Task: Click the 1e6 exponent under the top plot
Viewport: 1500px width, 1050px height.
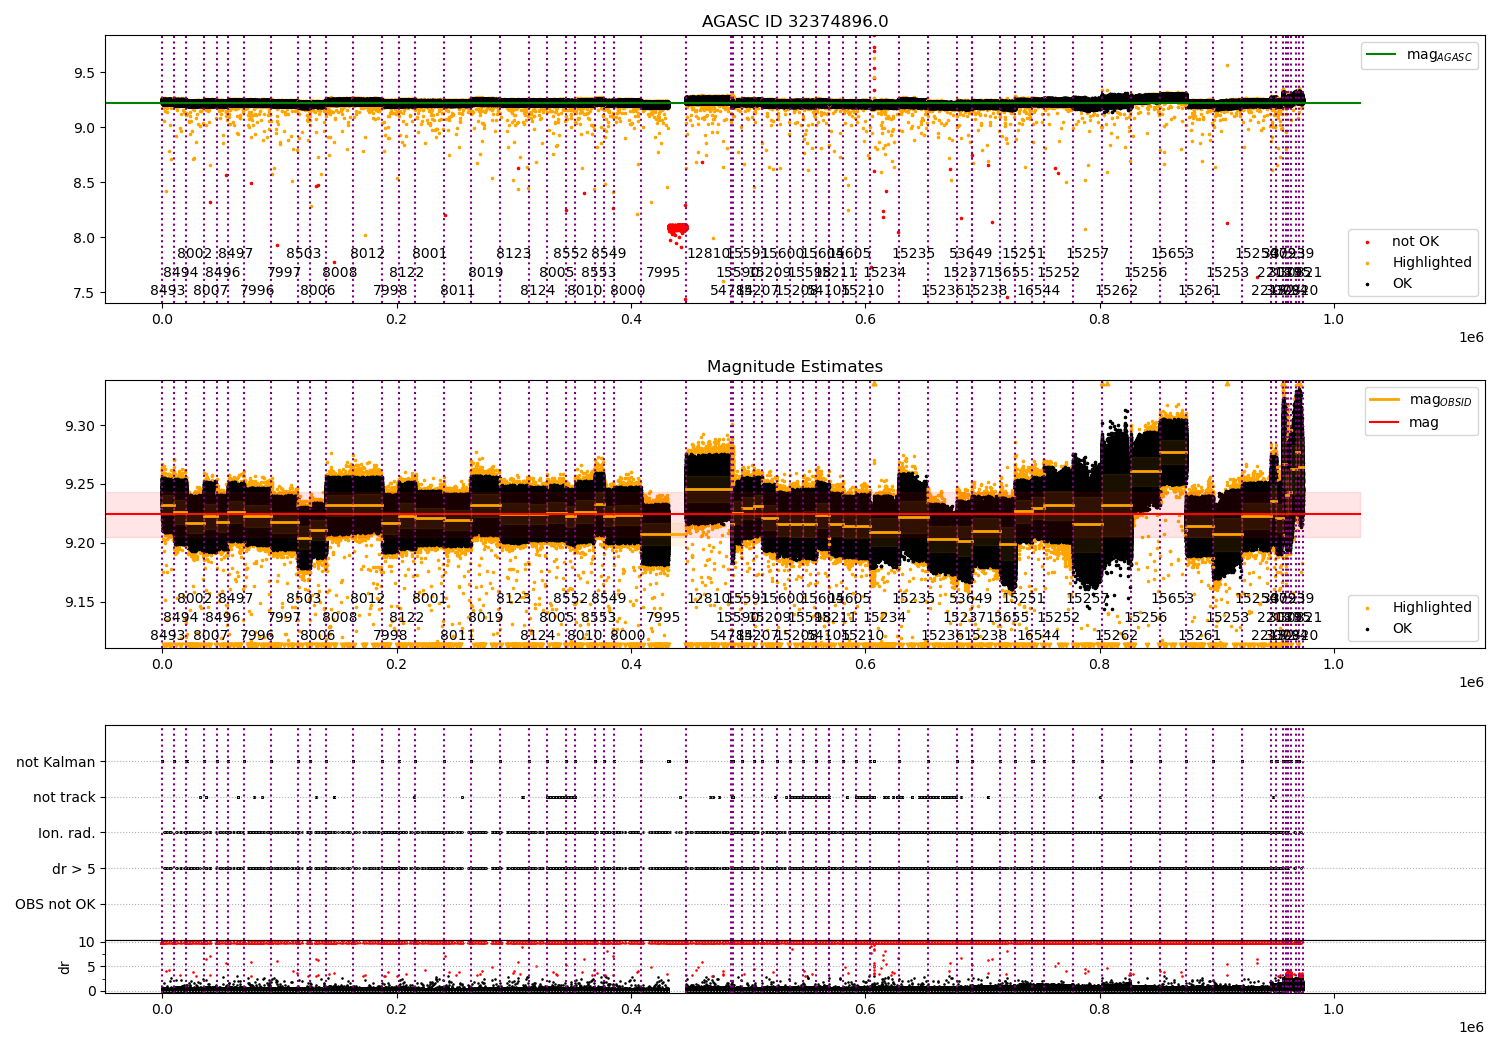Action: point(1471,337)
